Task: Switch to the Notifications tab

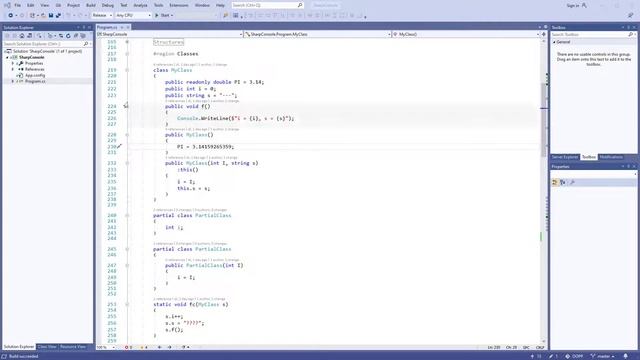Action: tap(611, 157)
